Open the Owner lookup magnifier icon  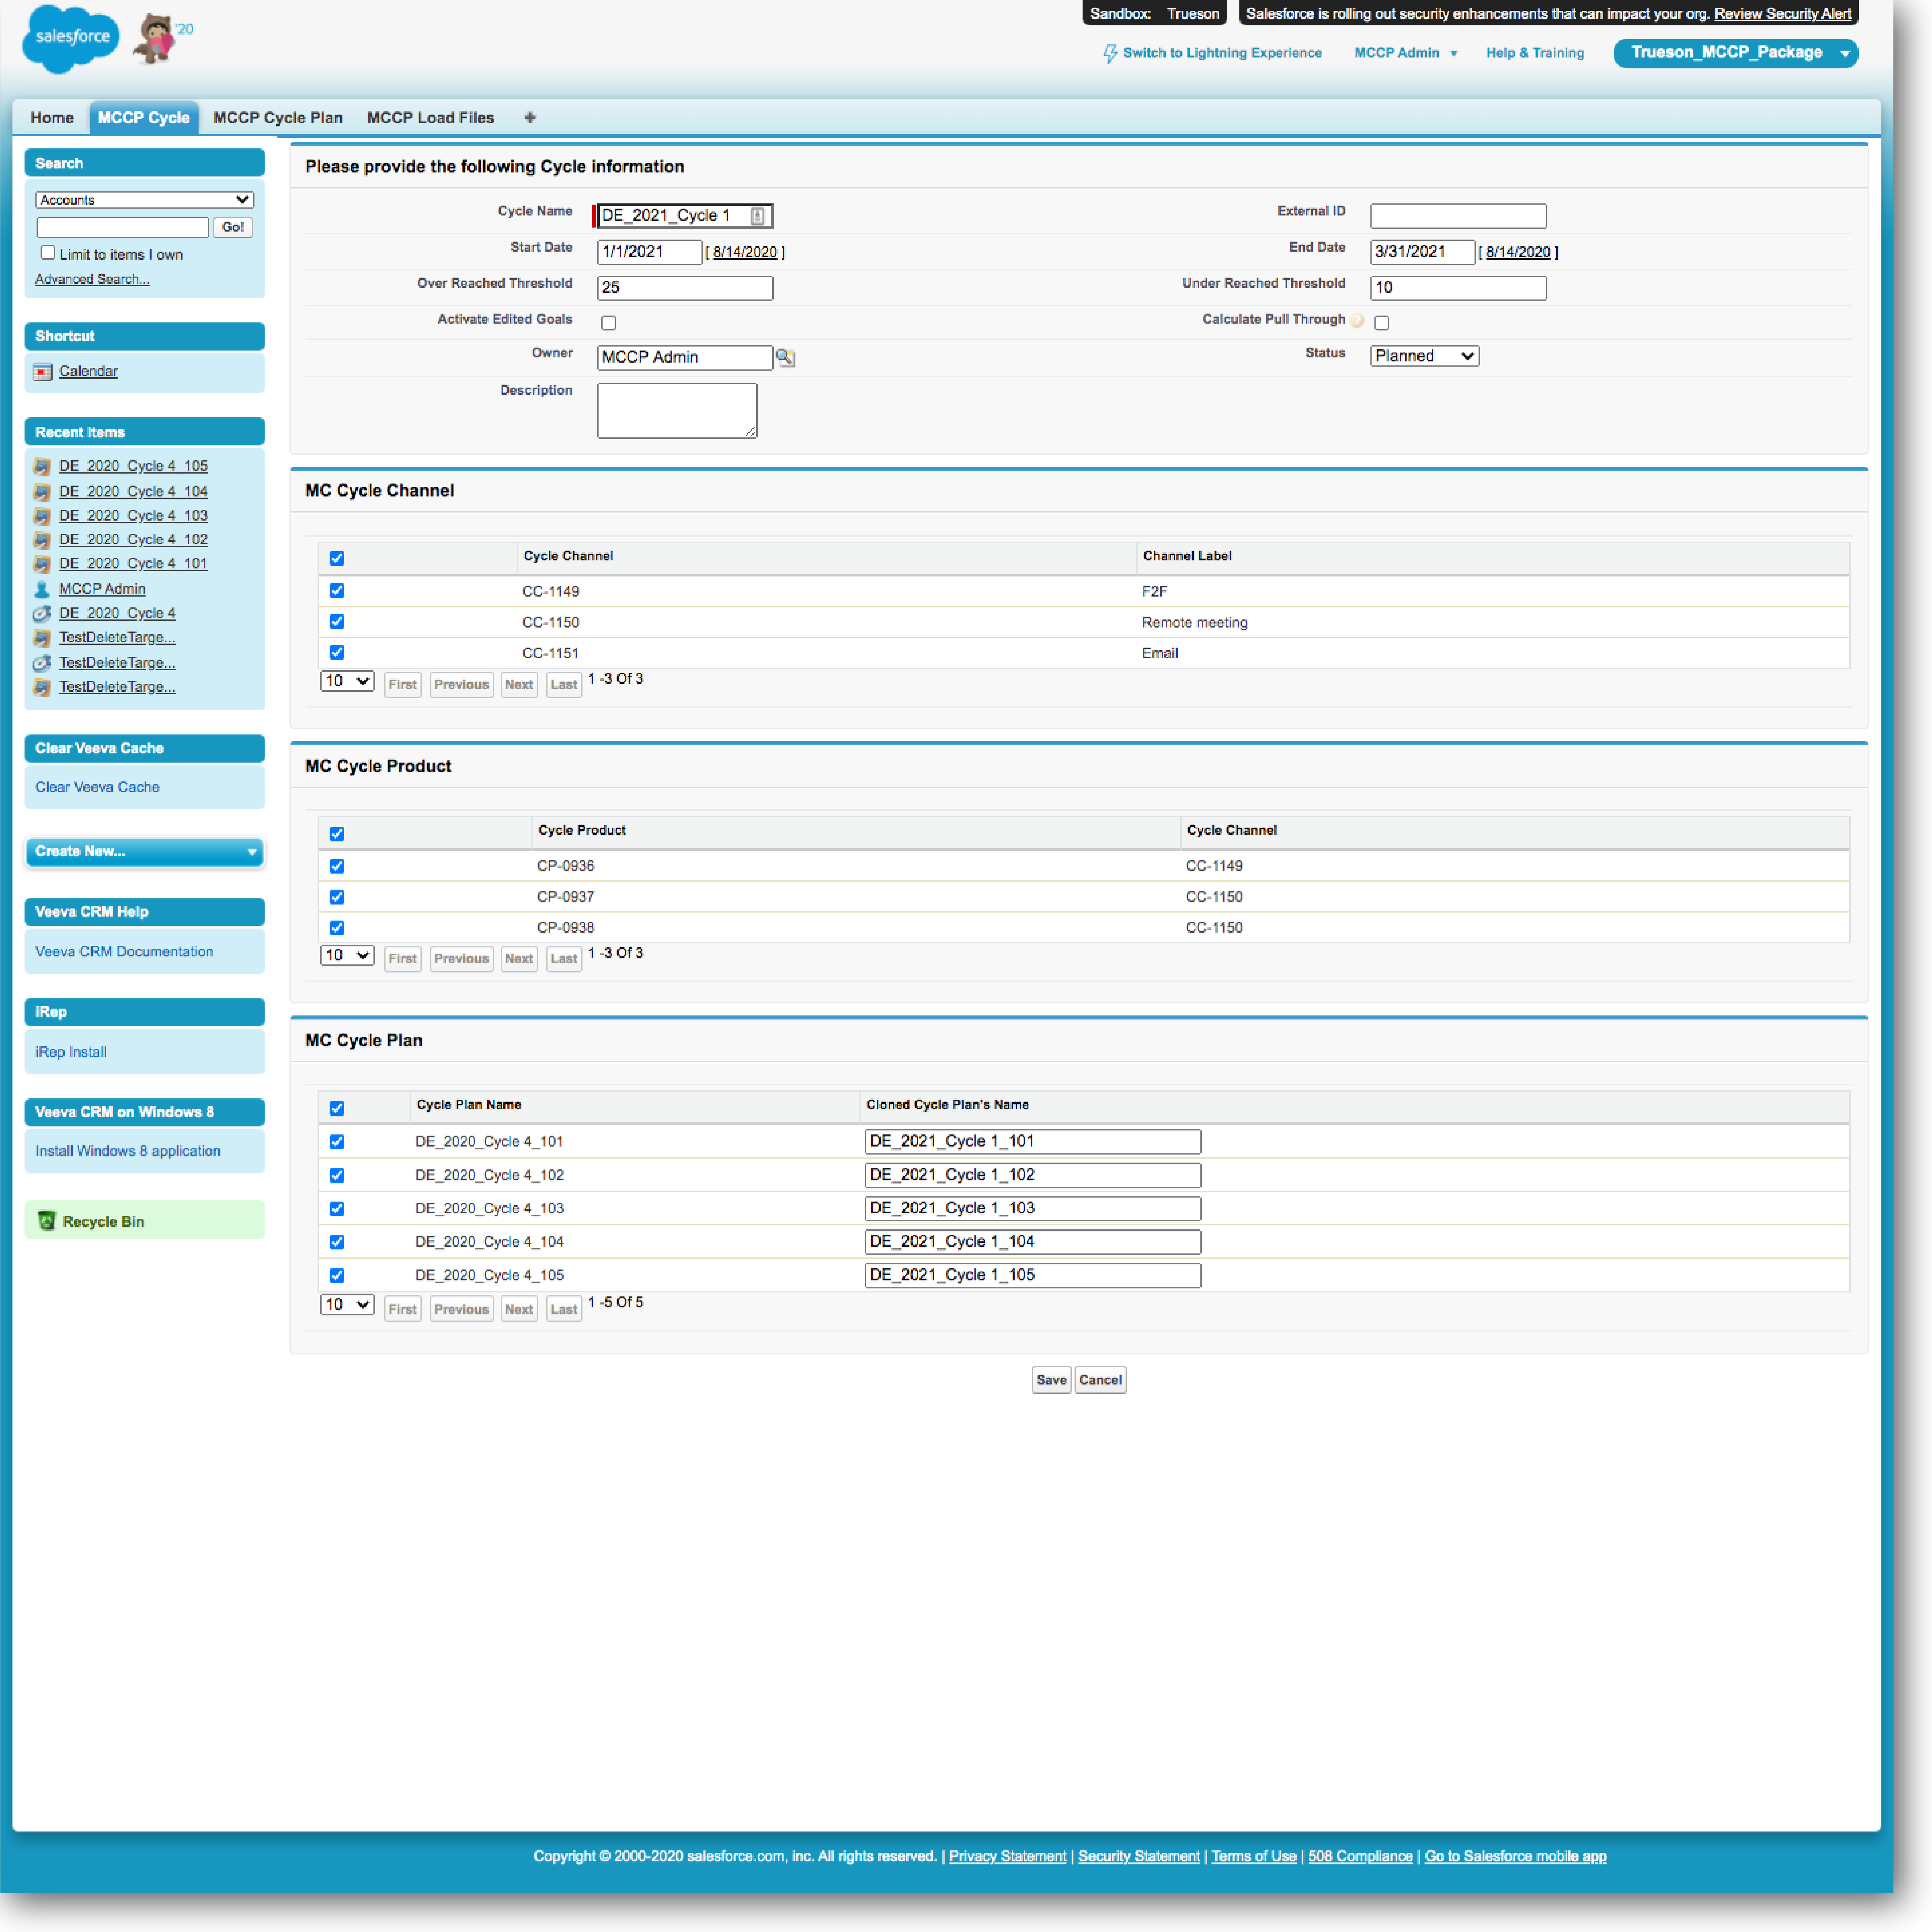coord(786,358)
